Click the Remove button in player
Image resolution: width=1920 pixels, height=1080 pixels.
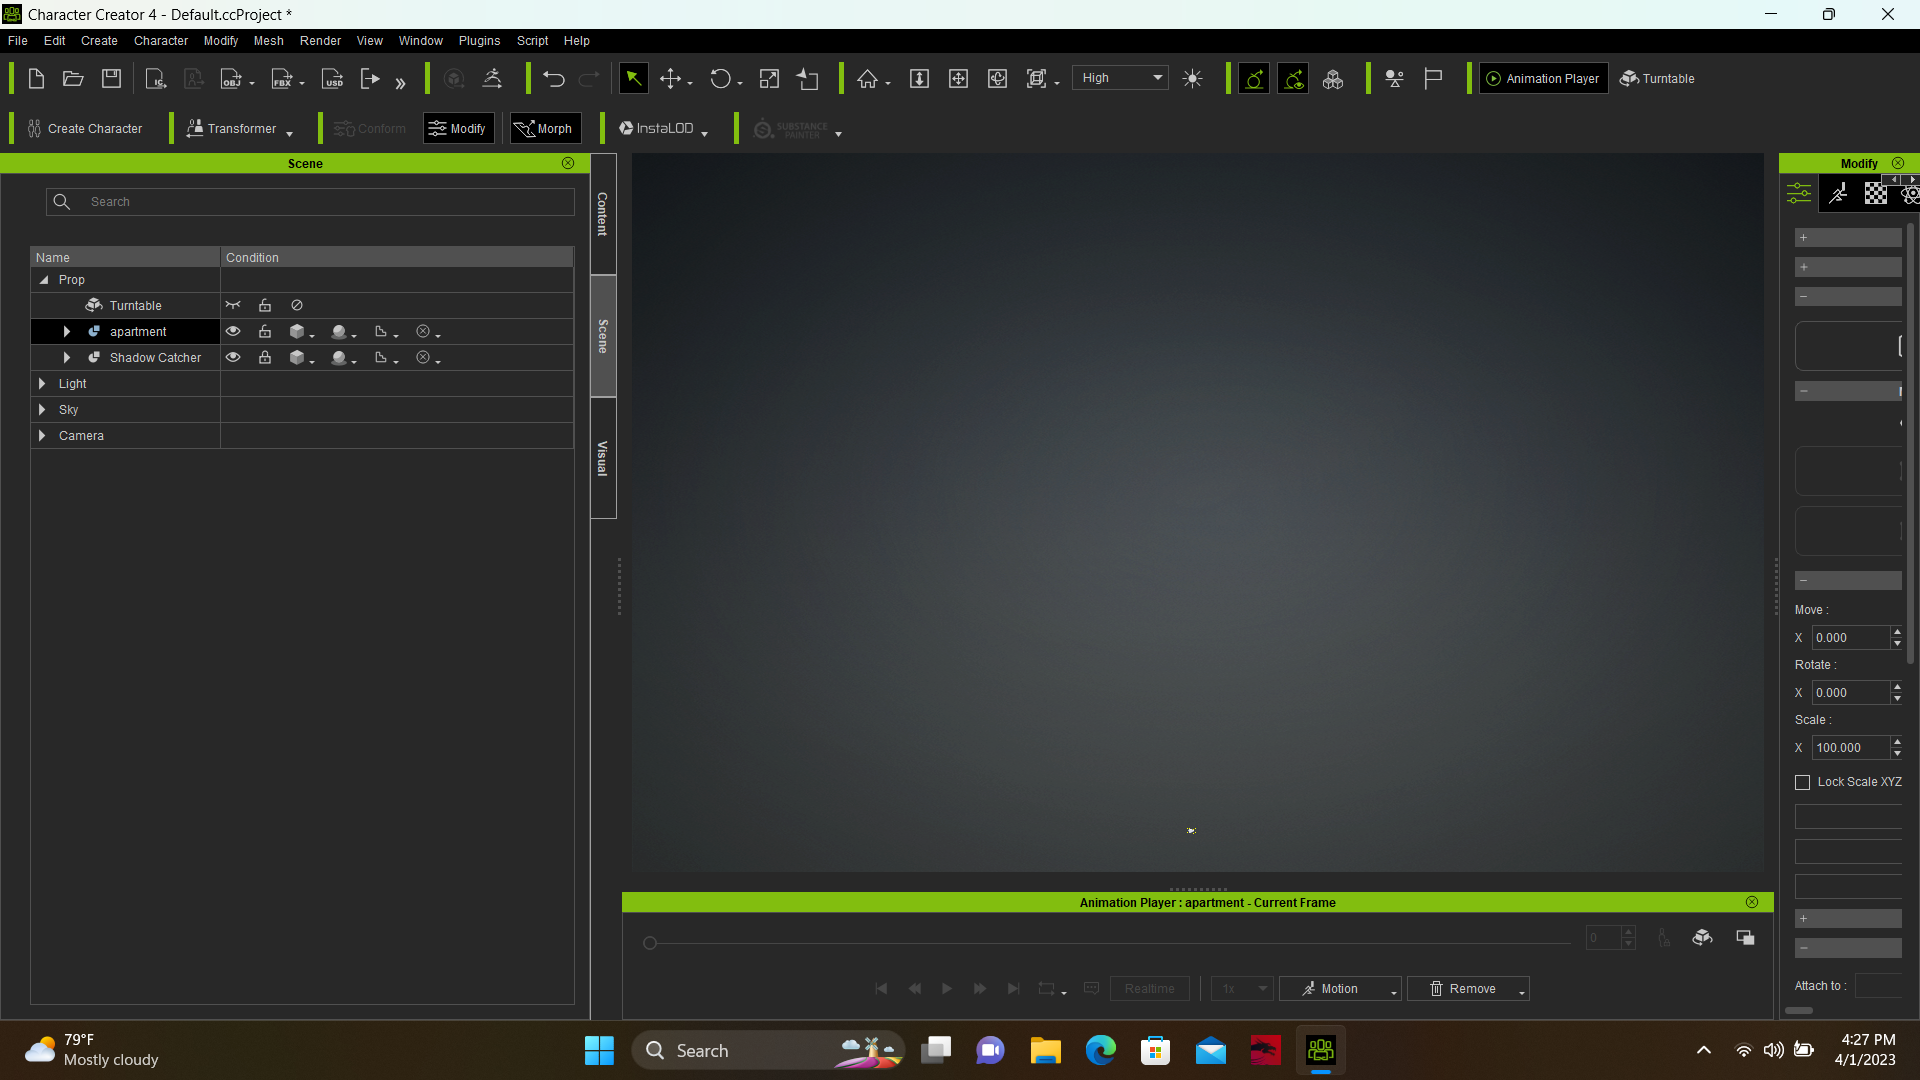click(x=1468, y=988)
